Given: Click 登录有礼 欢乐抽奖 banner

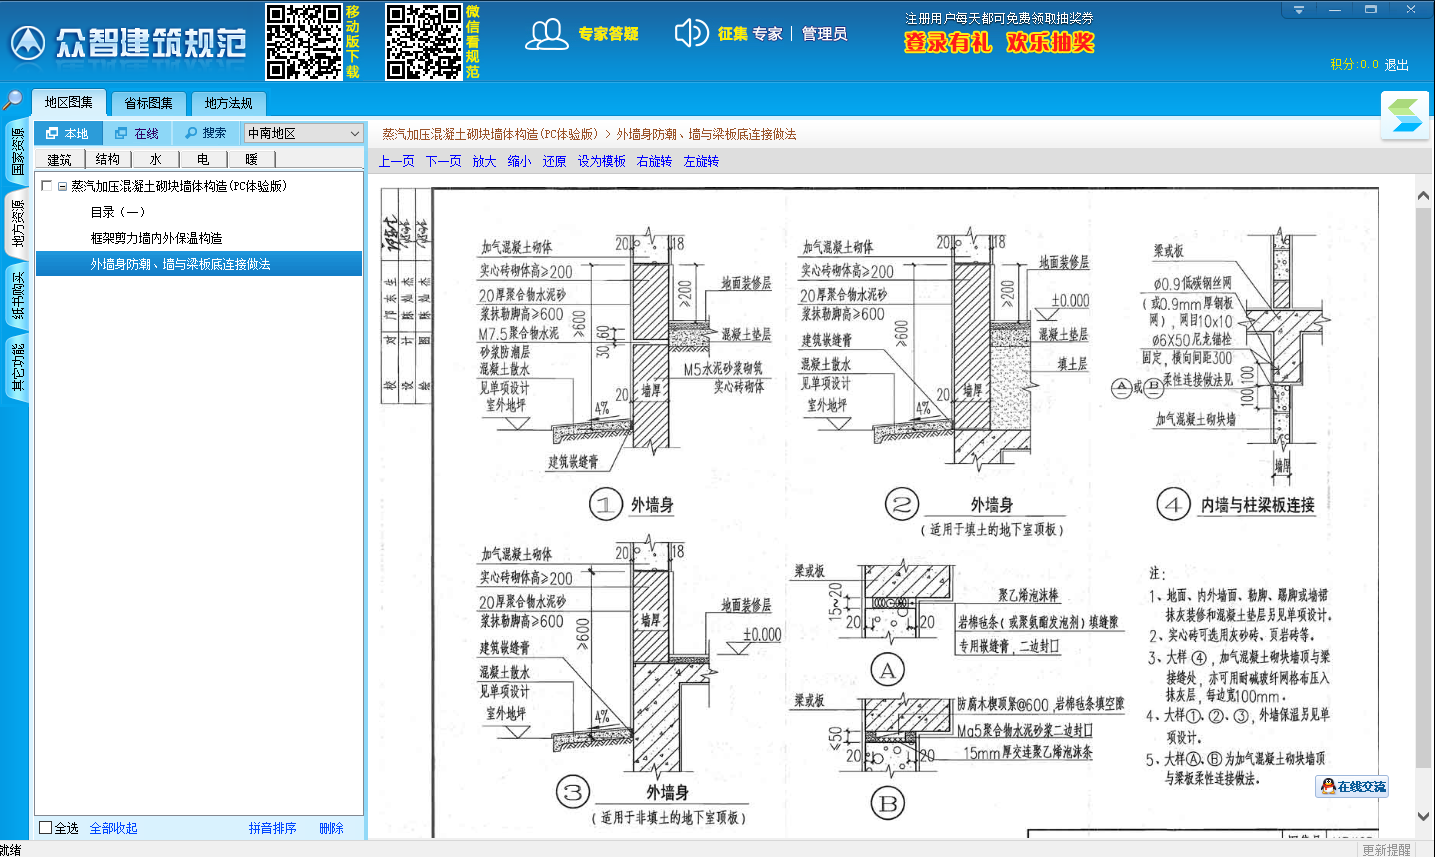Looking at the screenshot, I should coord(999,42).
